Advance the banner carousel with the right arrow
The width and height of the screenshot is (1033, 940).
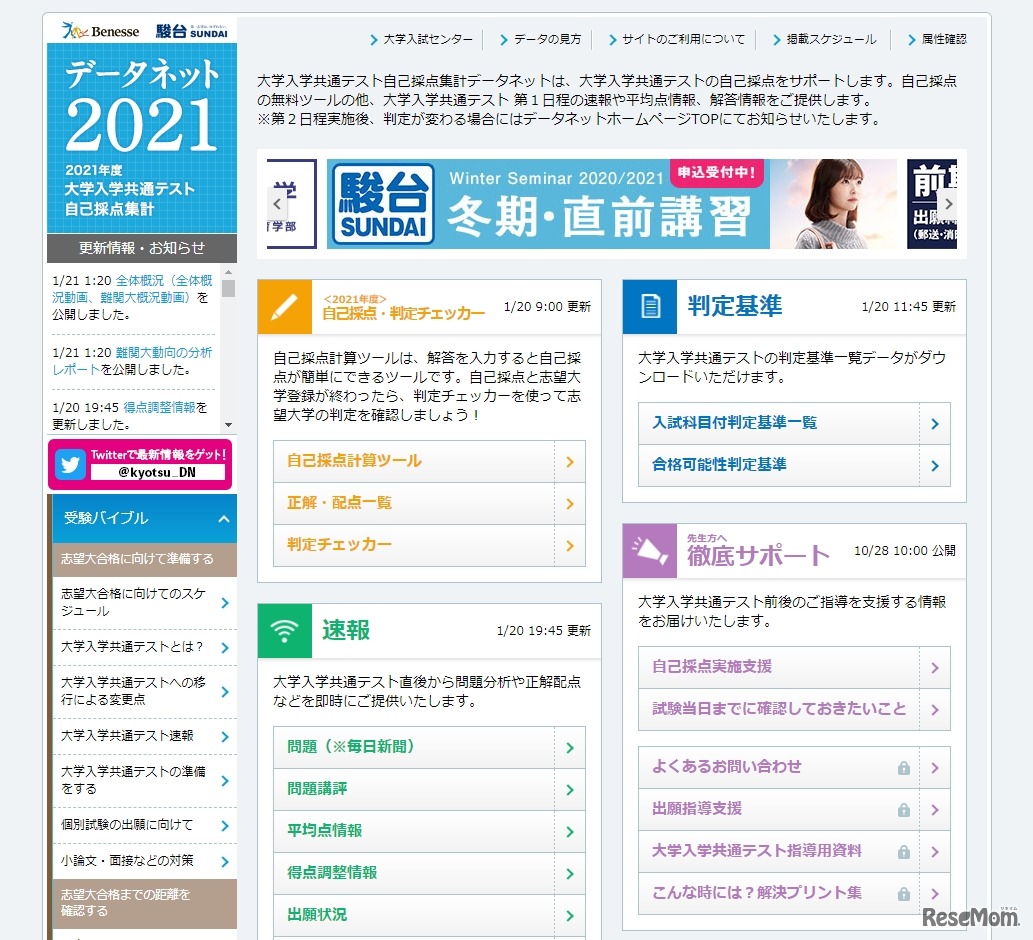(x=947, y=202)
